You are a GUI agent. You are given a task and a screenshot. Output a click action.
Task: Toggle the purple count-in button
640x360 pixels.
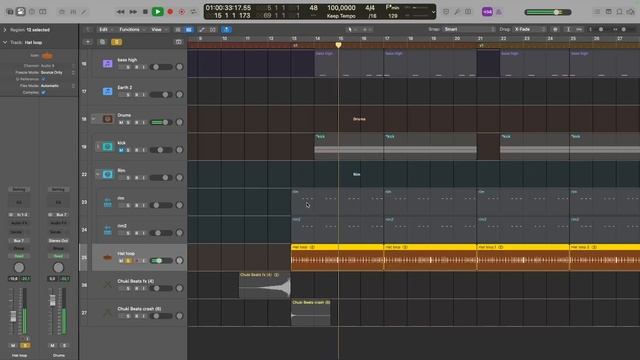tap(487, 12)
